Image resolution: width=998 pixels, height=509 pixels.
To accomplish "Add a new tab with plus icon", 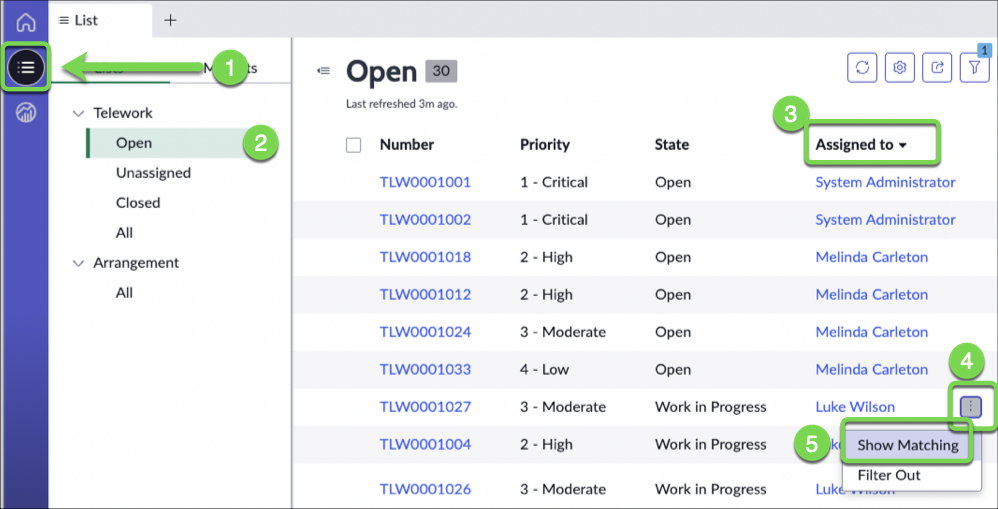I will (x=170, y=20).
